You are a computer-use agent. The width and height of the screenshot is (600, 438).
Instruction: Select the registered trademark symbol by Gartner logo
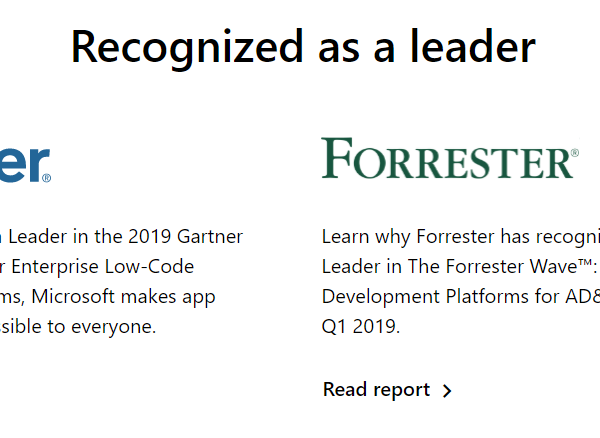(x=46, y=178)
